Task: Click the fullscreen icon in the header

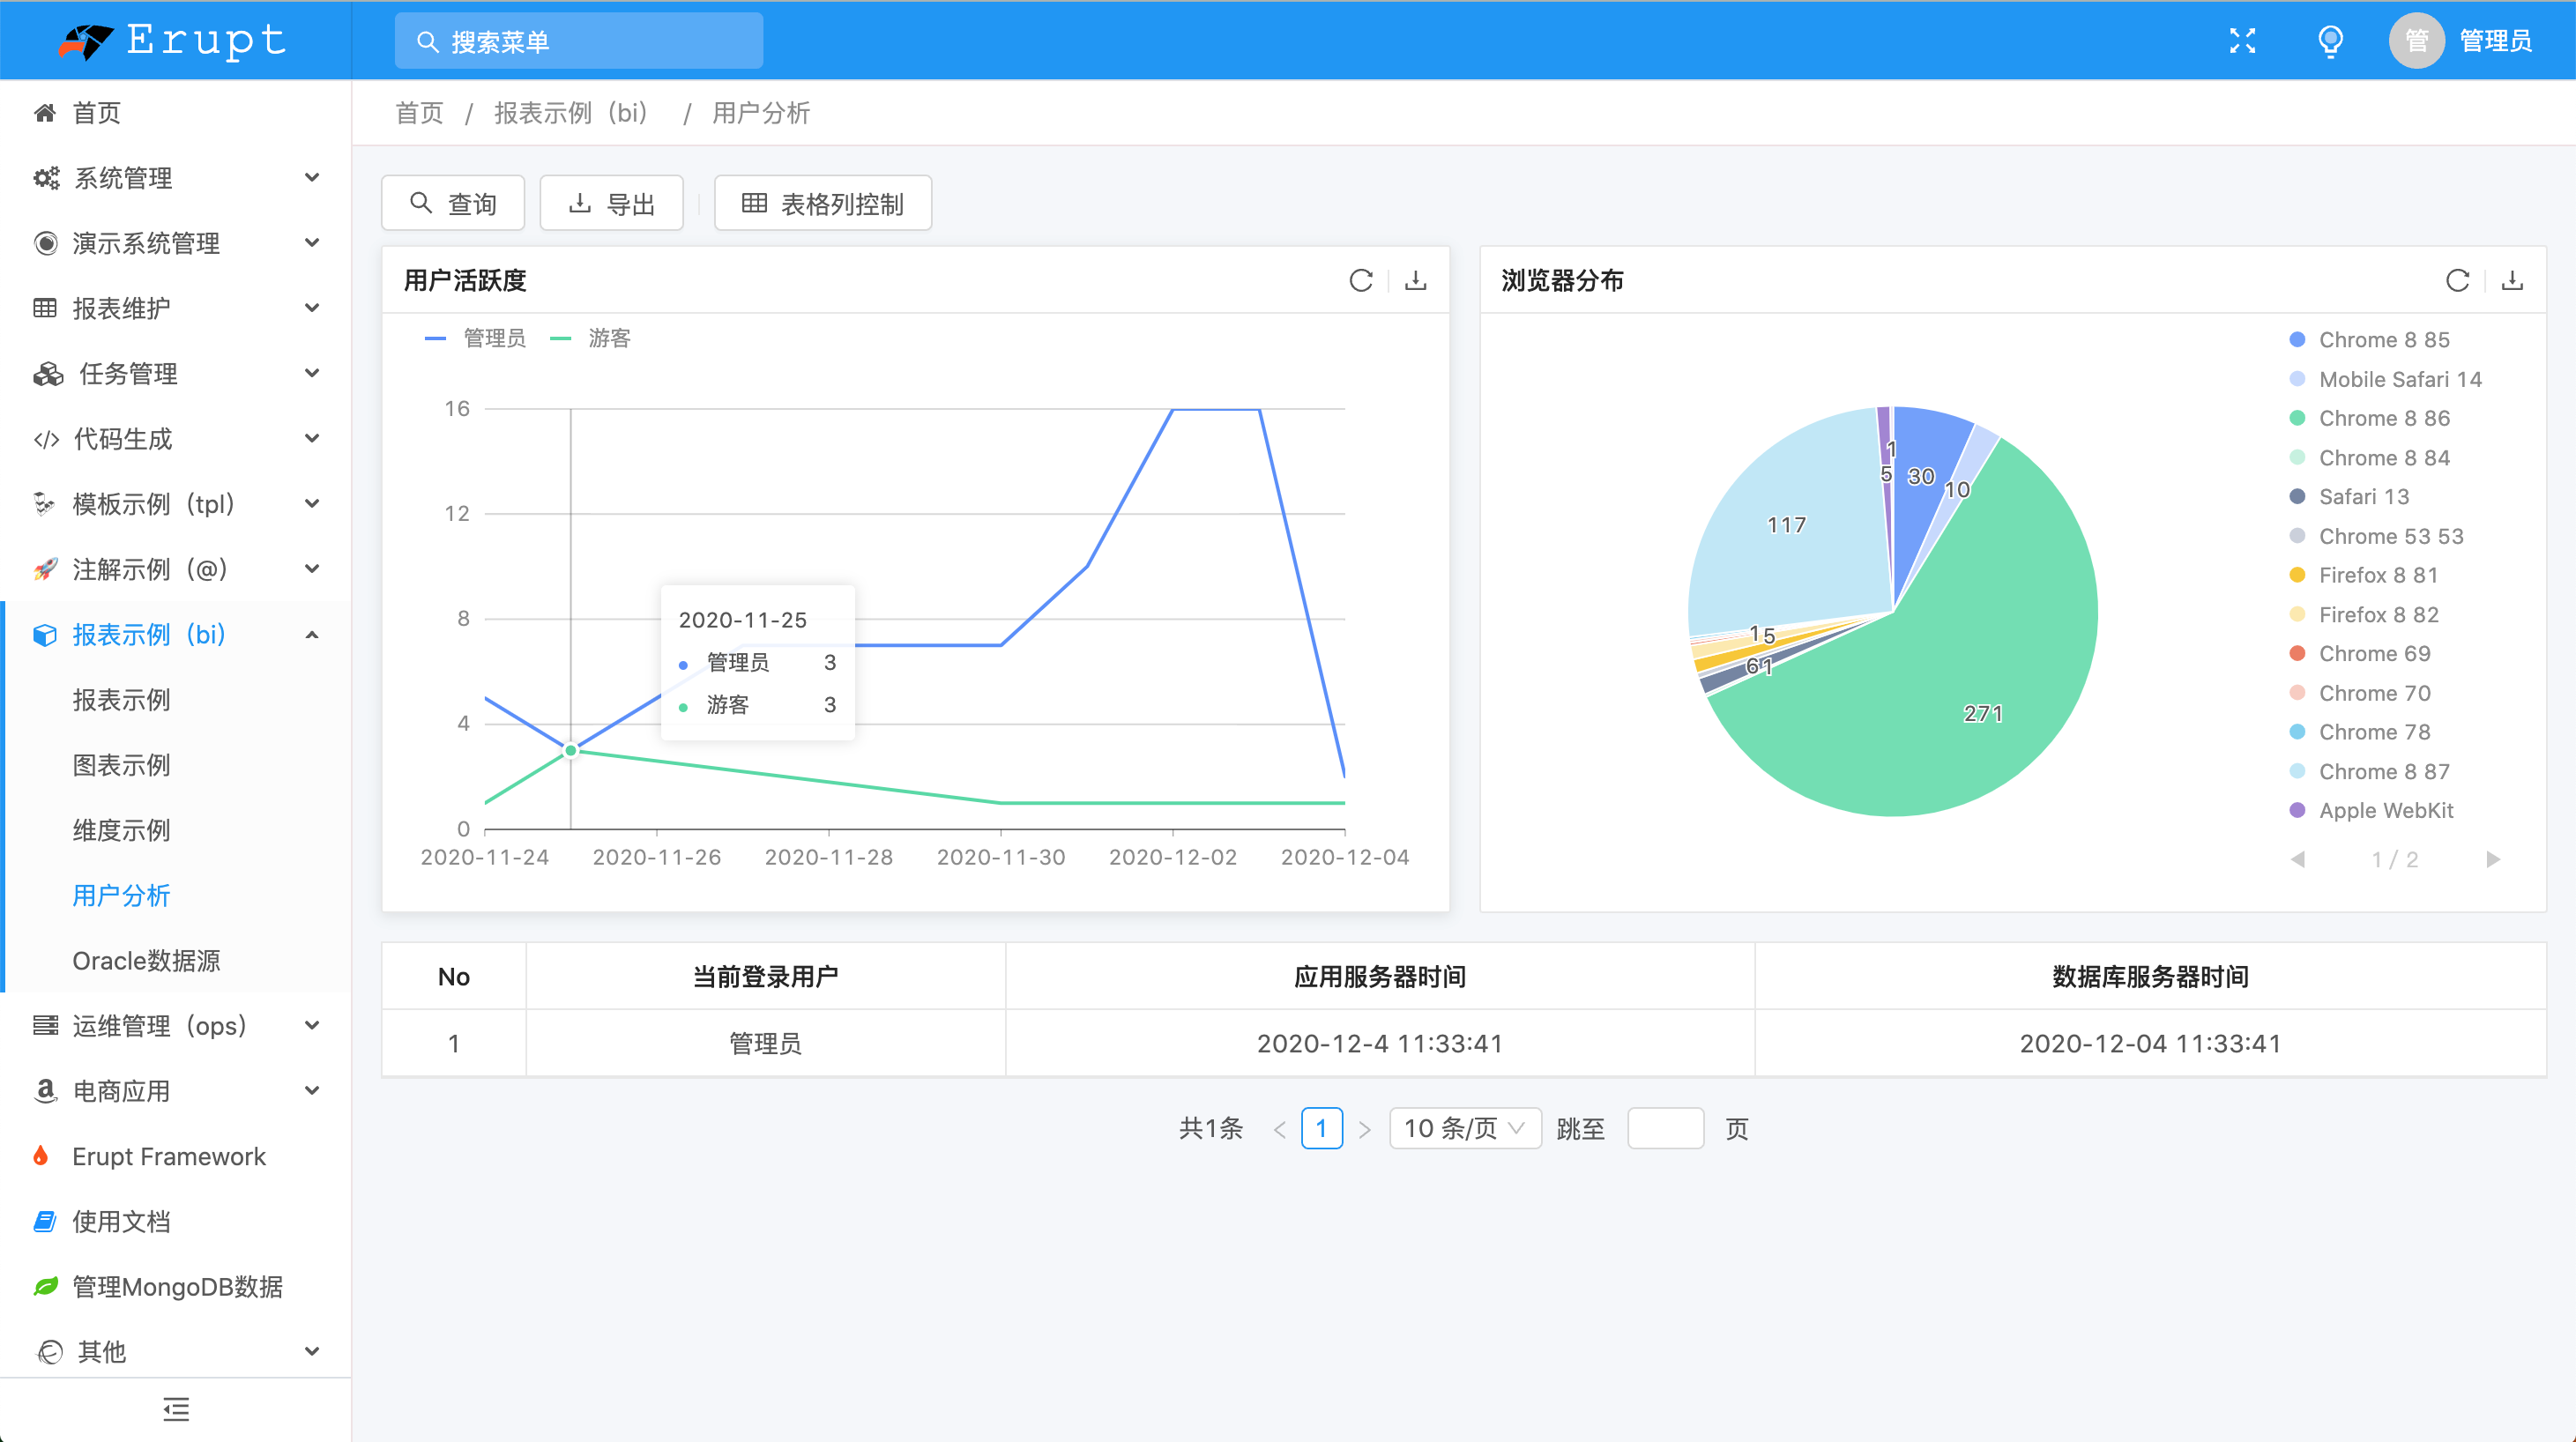Action: tap(2242, 41)
